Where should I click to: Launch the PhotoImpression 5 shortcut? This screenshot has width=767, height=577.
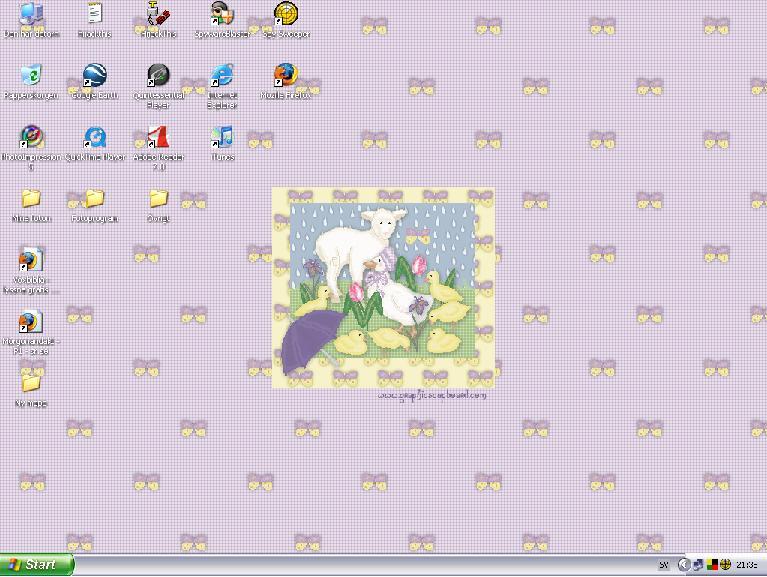coord(31,137)
